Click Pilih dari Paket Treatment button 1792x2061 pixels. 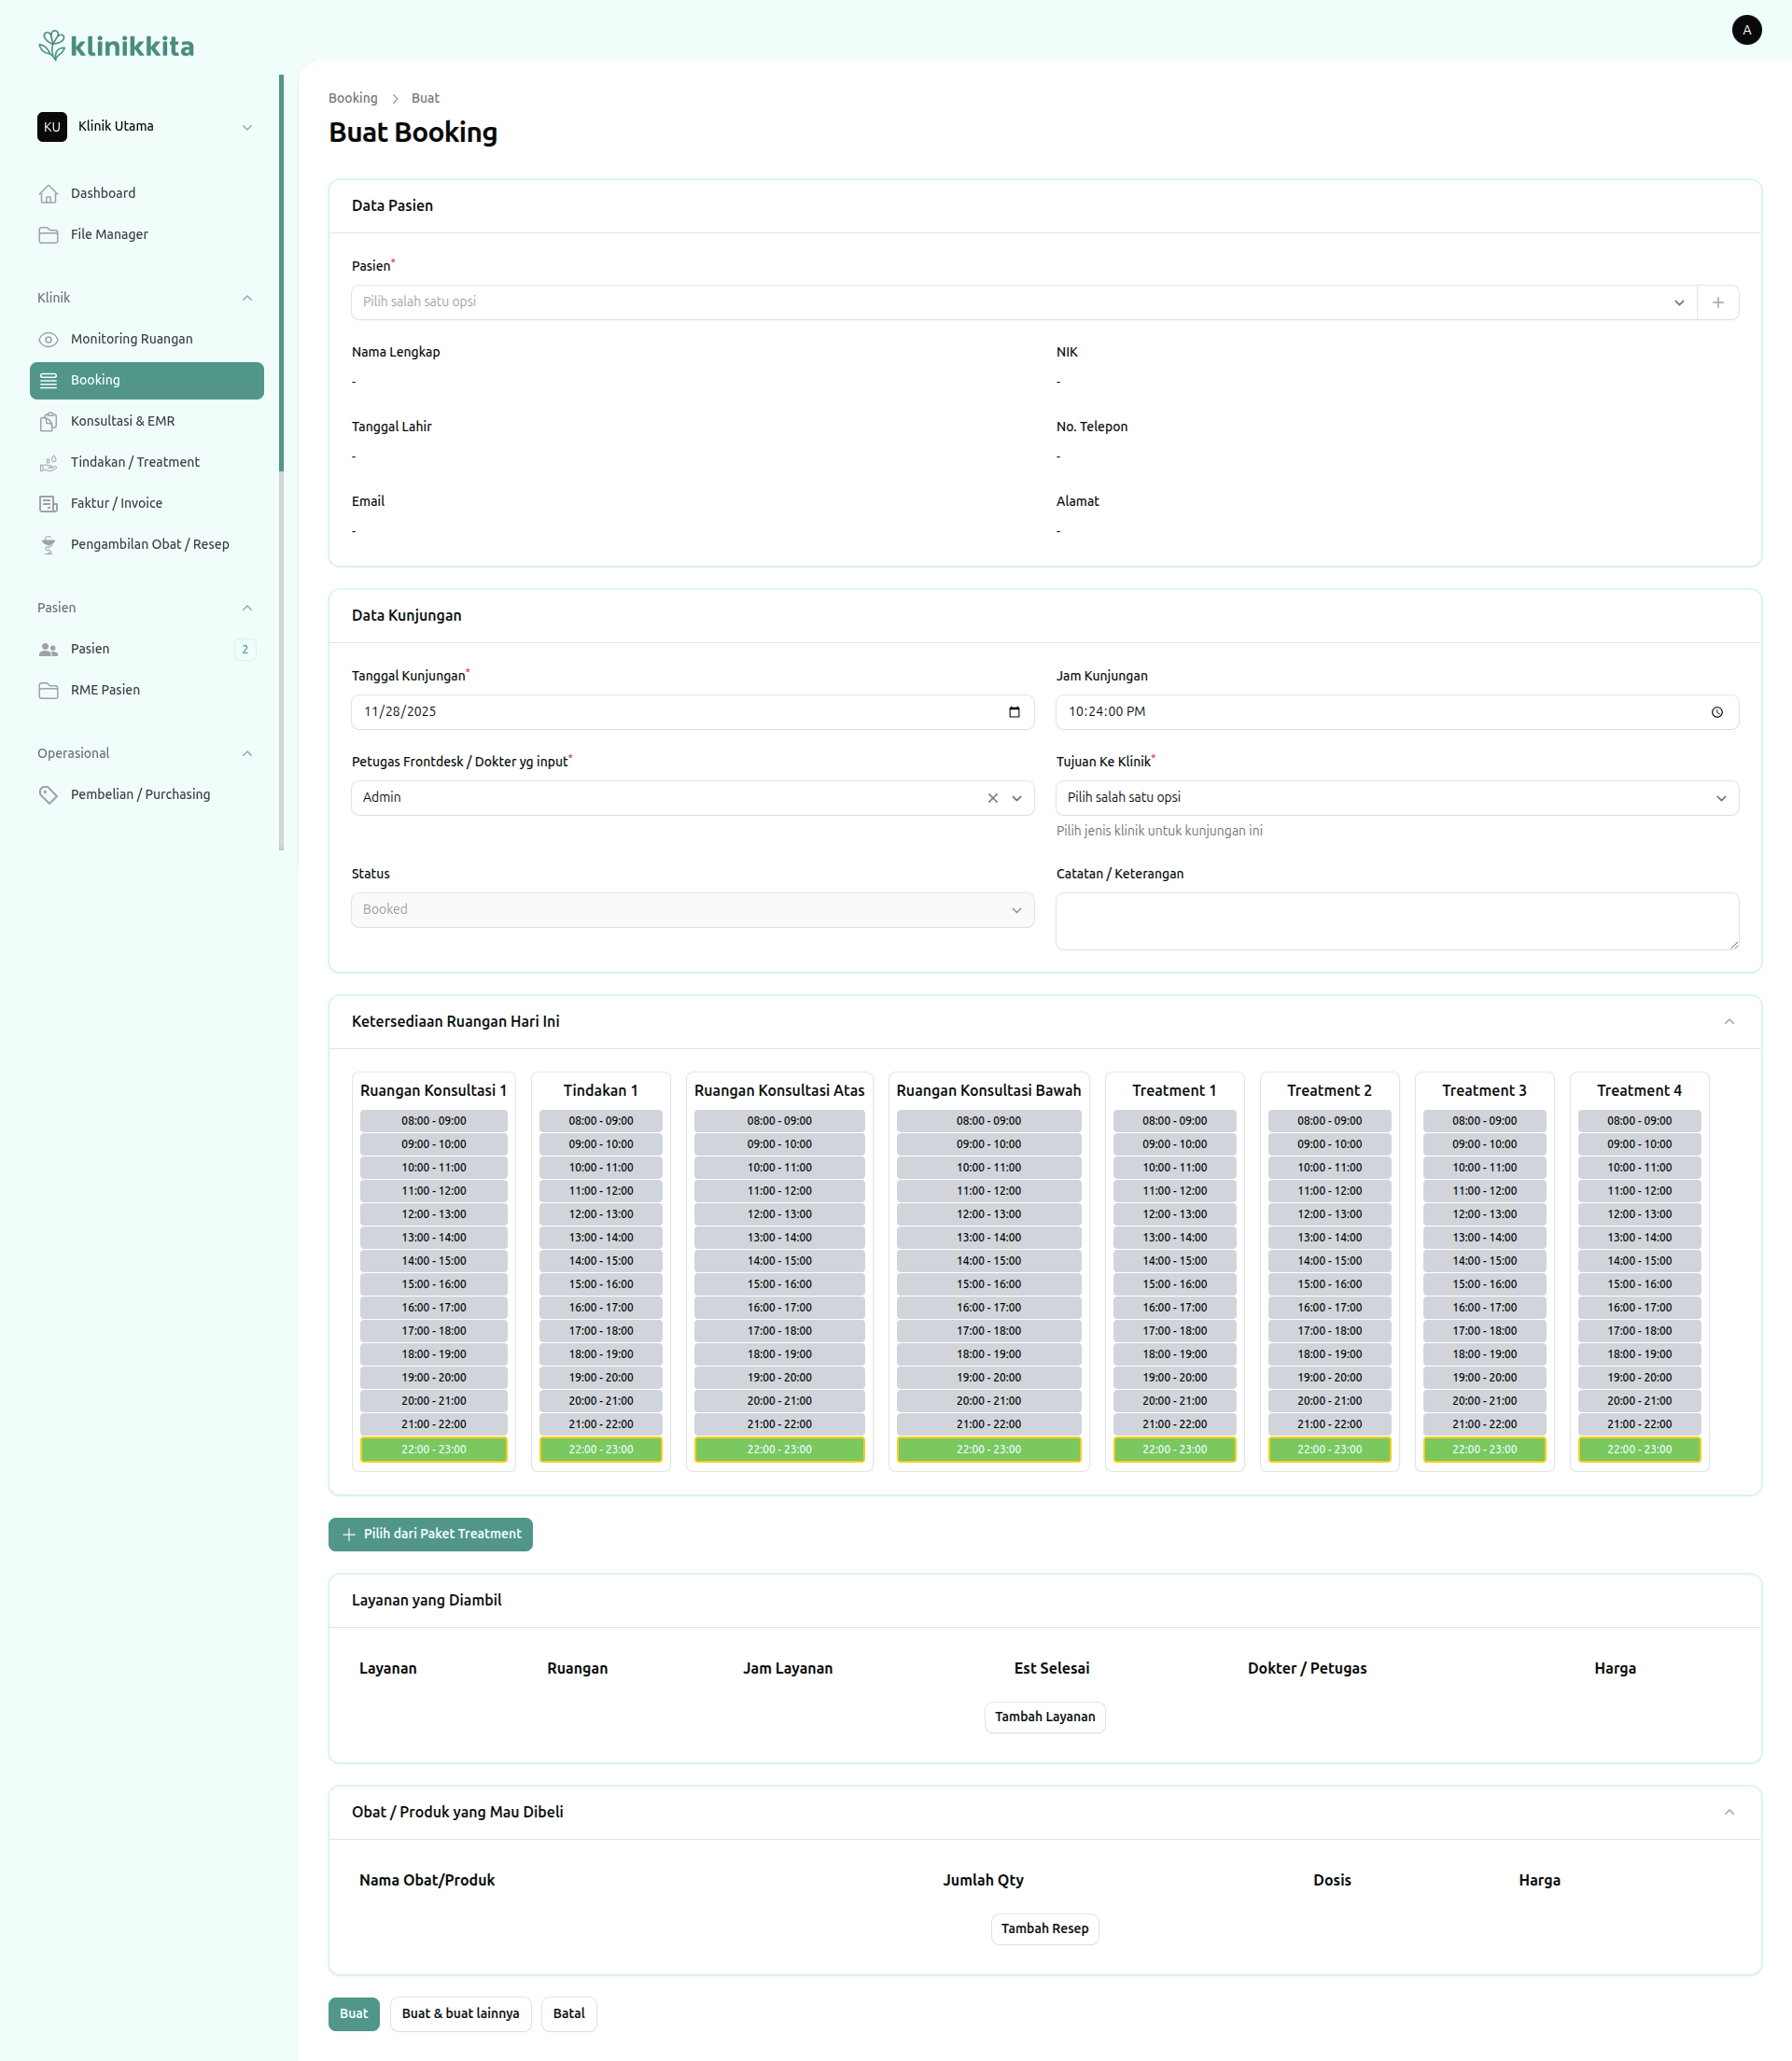[x=430, y=1534]
